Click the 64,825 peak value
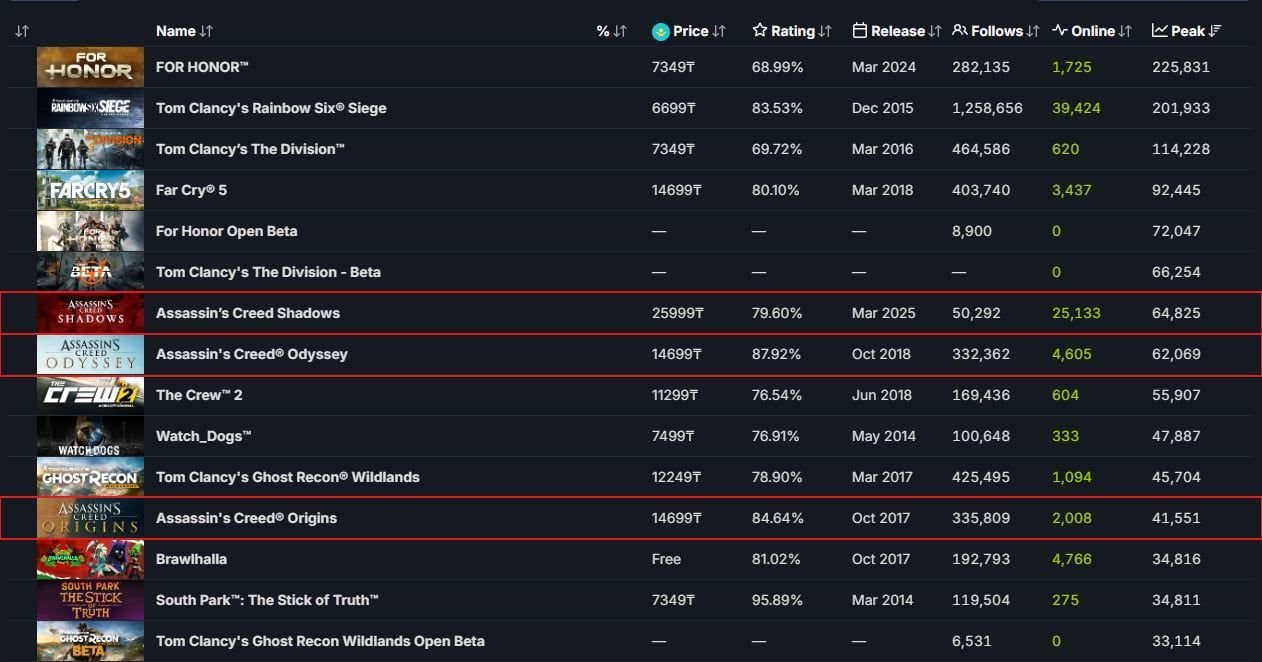The width and height of the screenshot is (1262, 662). (x=1177, y=313)
